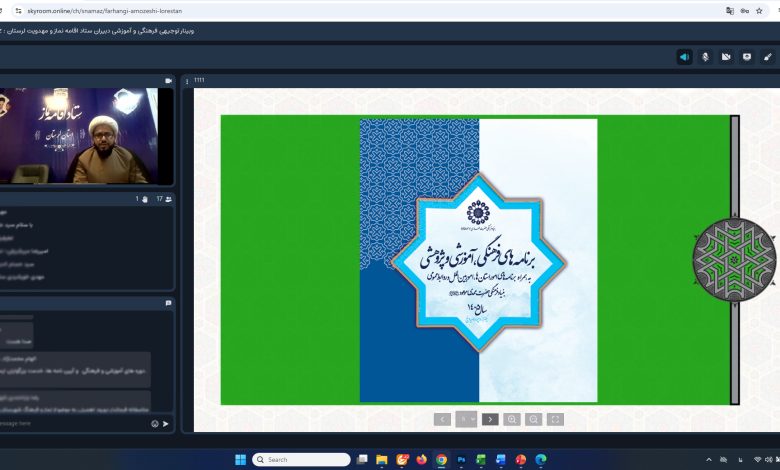Image resolution: width=780 pixels, height=470 pixels.
Task: Open the volume control in system tray
Action: tap(769, 460)
